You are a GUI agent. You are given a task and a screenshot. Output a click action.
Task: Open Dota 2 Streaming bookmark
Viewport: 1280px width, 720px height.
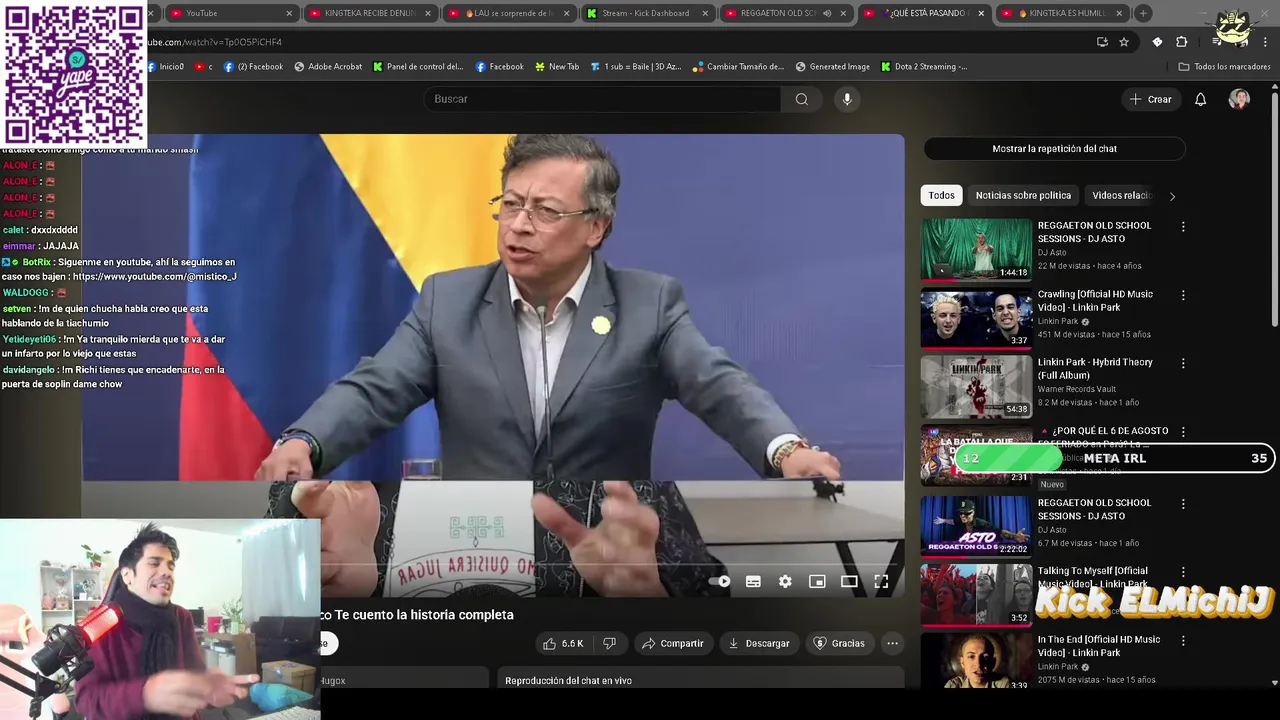924,67
